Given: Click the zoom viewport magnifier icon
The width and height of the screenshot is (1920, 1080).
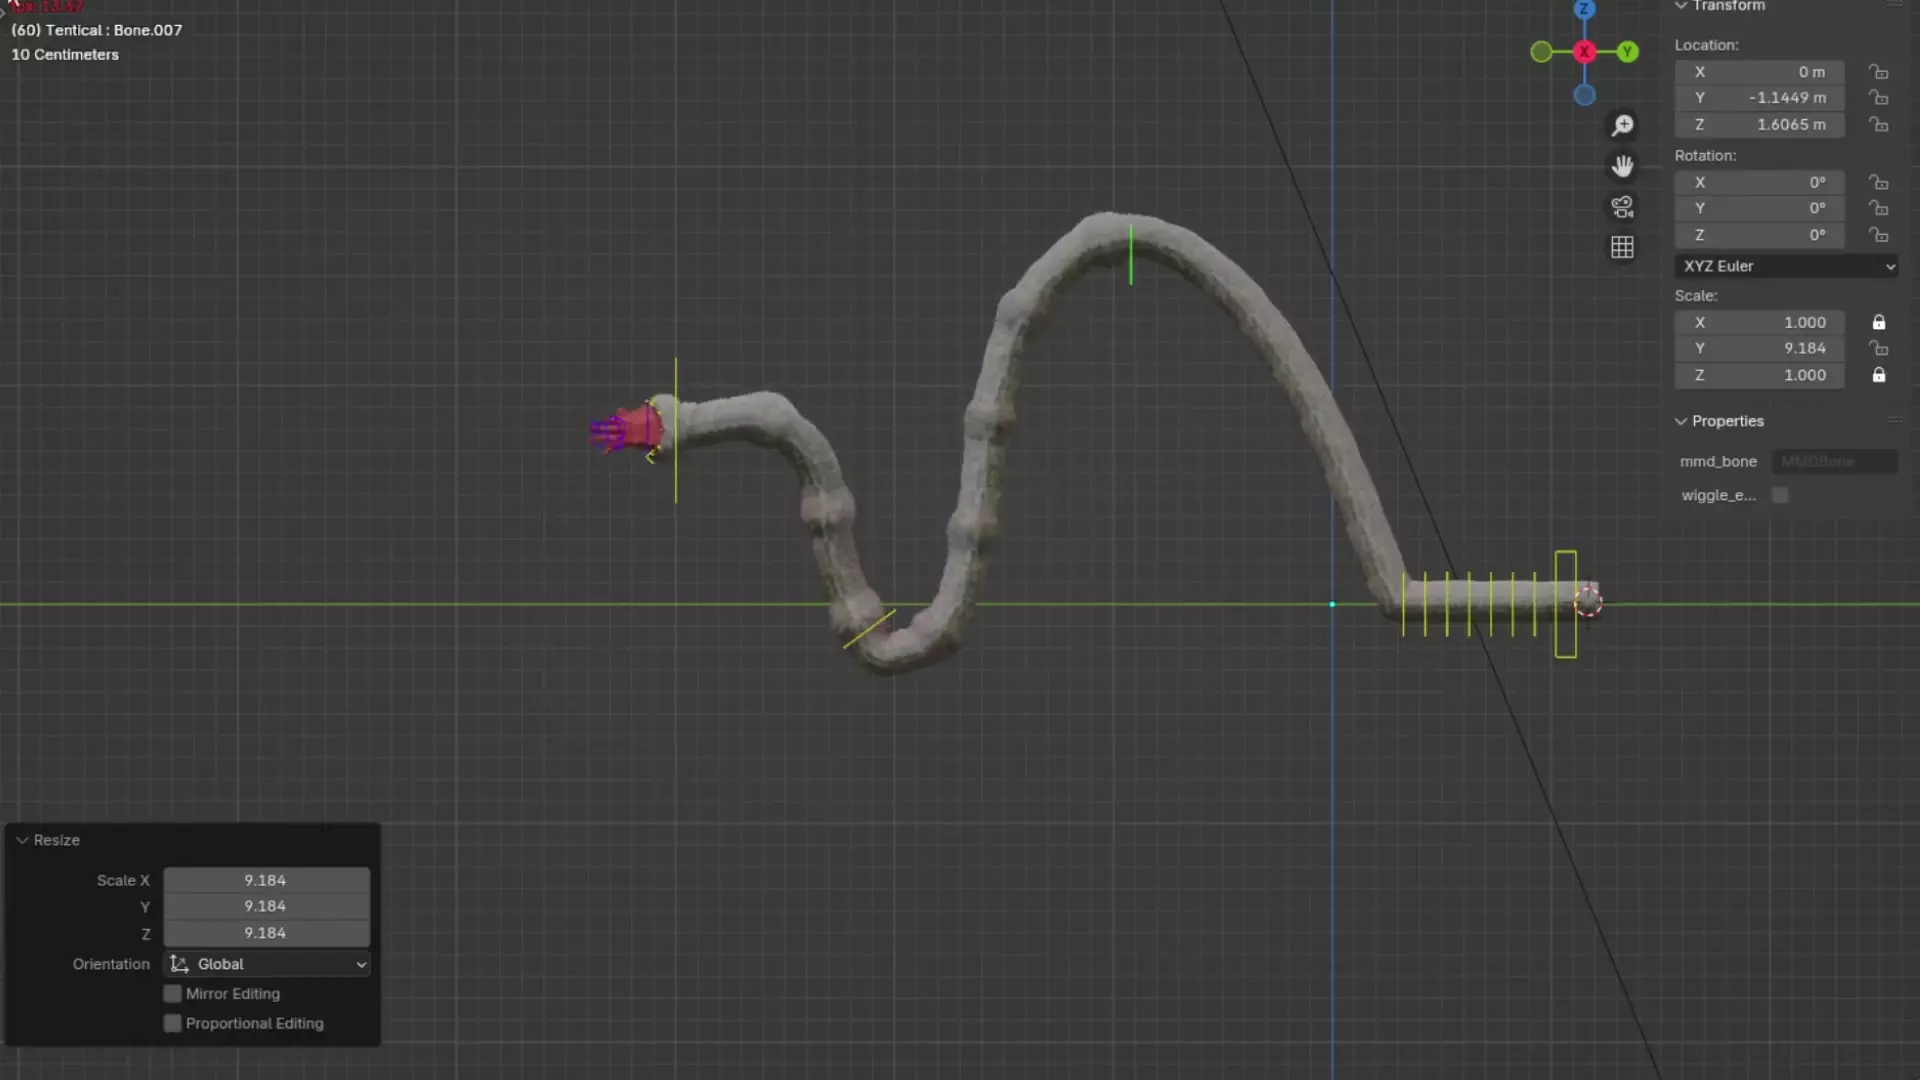Looking at the screenshot, I should click(1622, 126).
